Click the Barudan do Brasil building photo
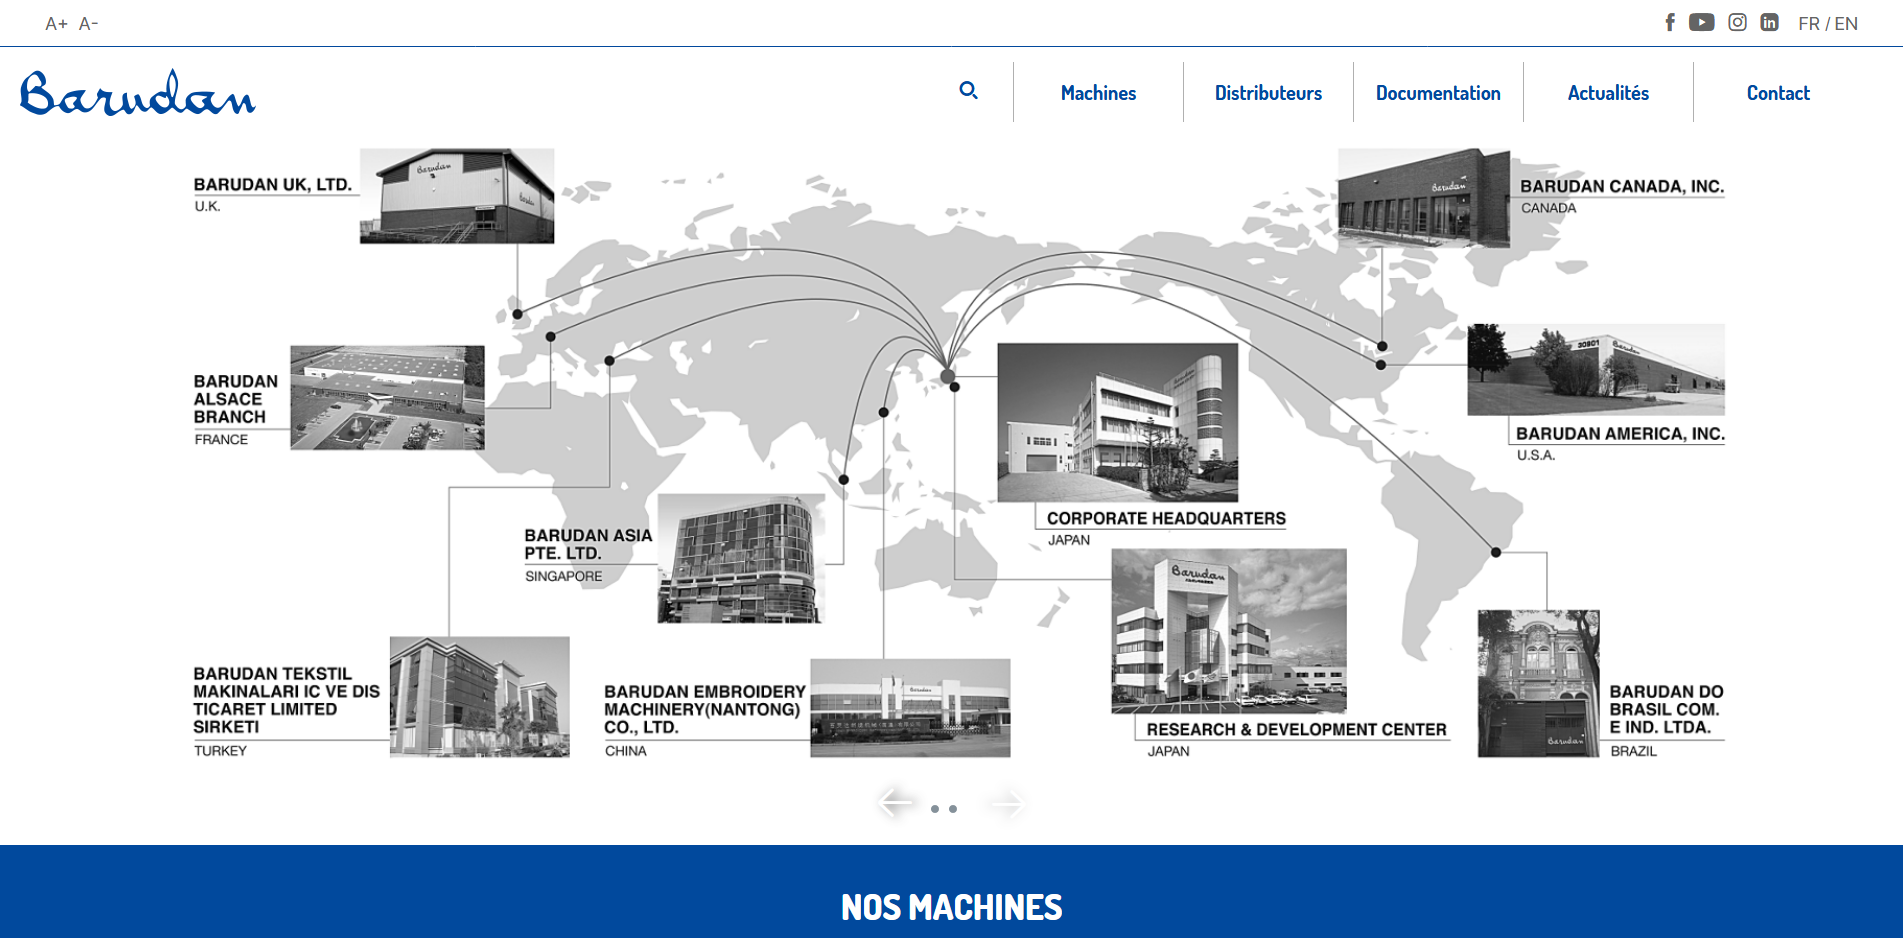 pos(1539,684)
